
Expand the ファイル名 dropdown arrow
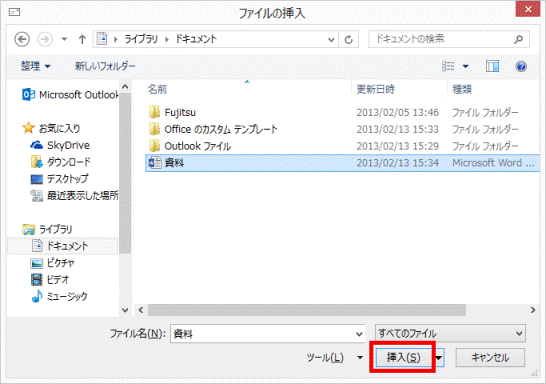pyautogui.click(x=359, y=334)
